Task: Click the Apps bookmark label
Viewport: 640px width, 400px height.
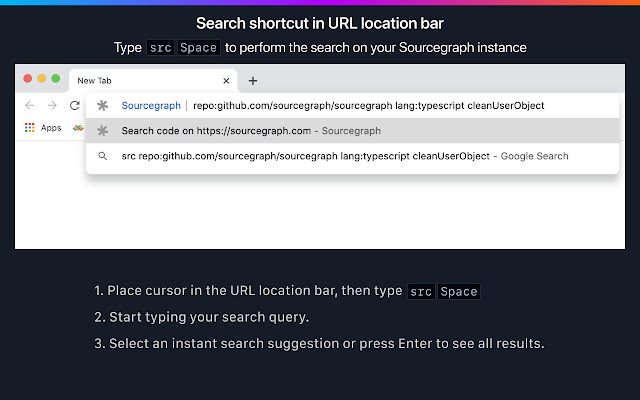Action: [51, 128]
